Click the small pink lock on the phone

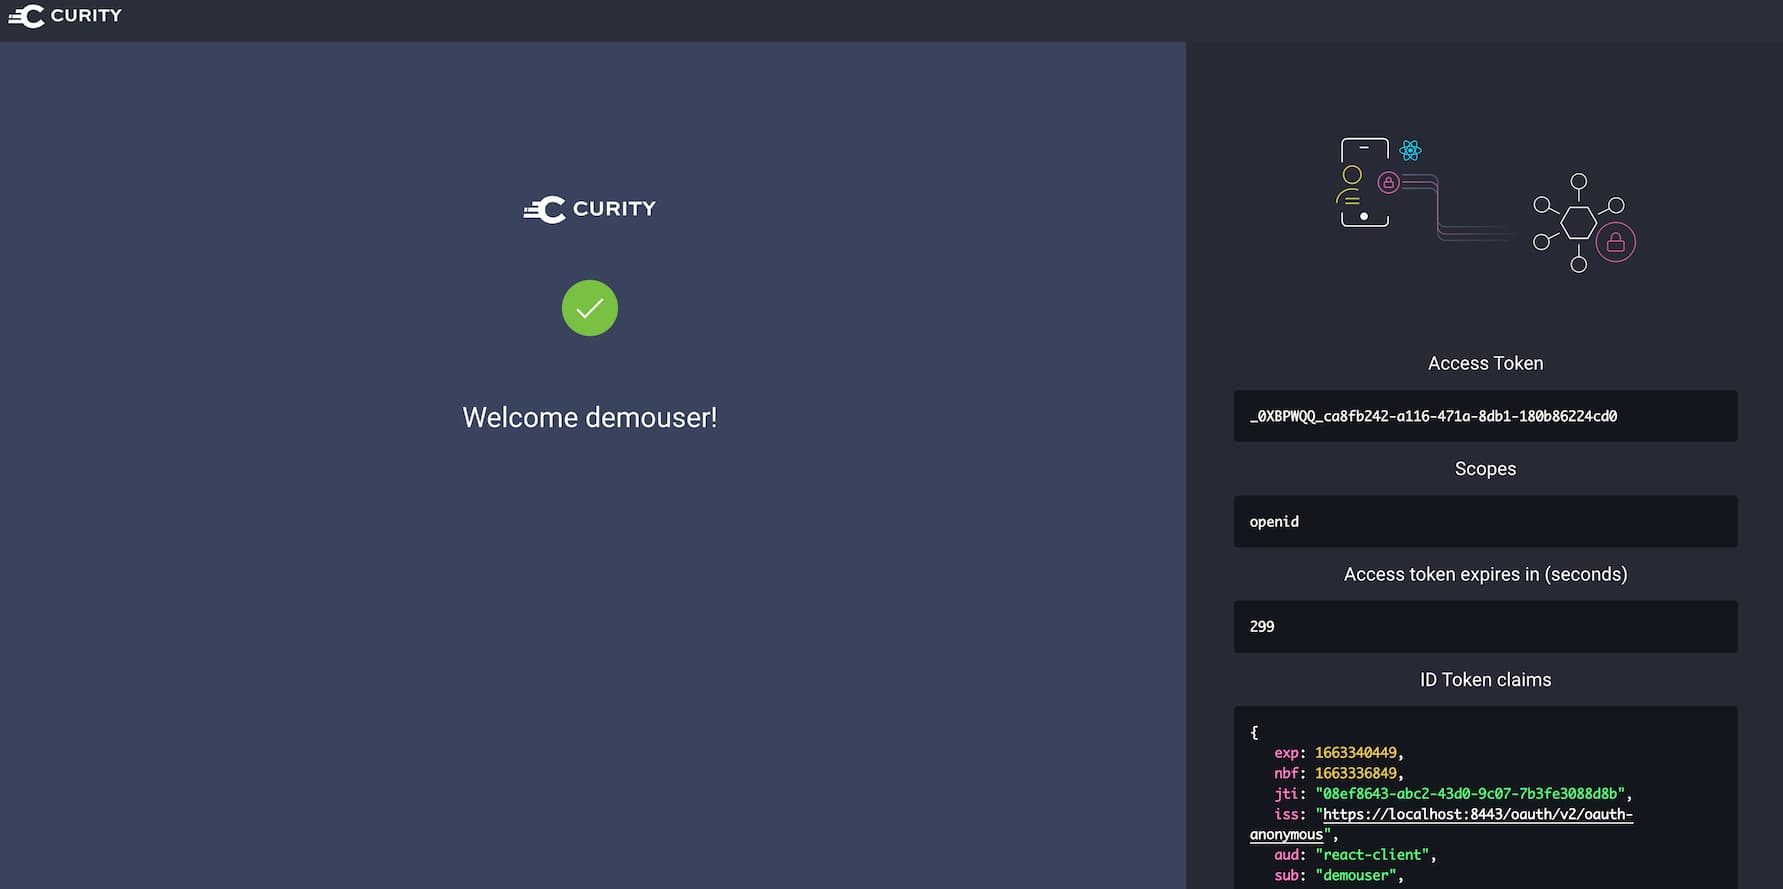click(1388, 182)
